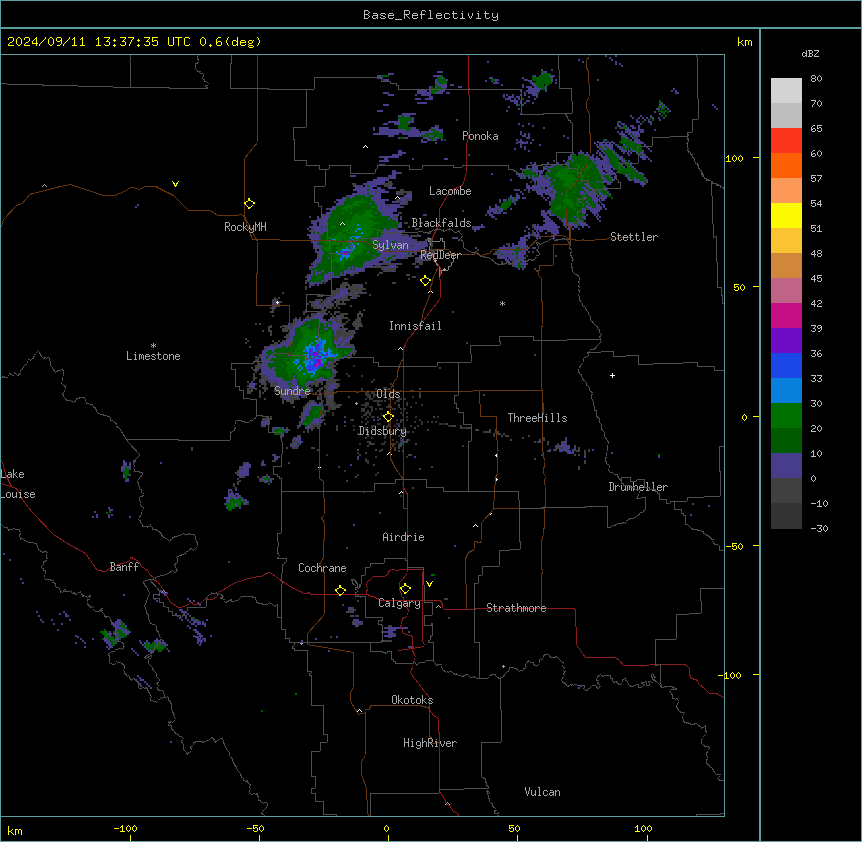Click the km unit label at top right
Image resolution: width=862 pixels, height=842 pixels.
(x=744, y=42)
